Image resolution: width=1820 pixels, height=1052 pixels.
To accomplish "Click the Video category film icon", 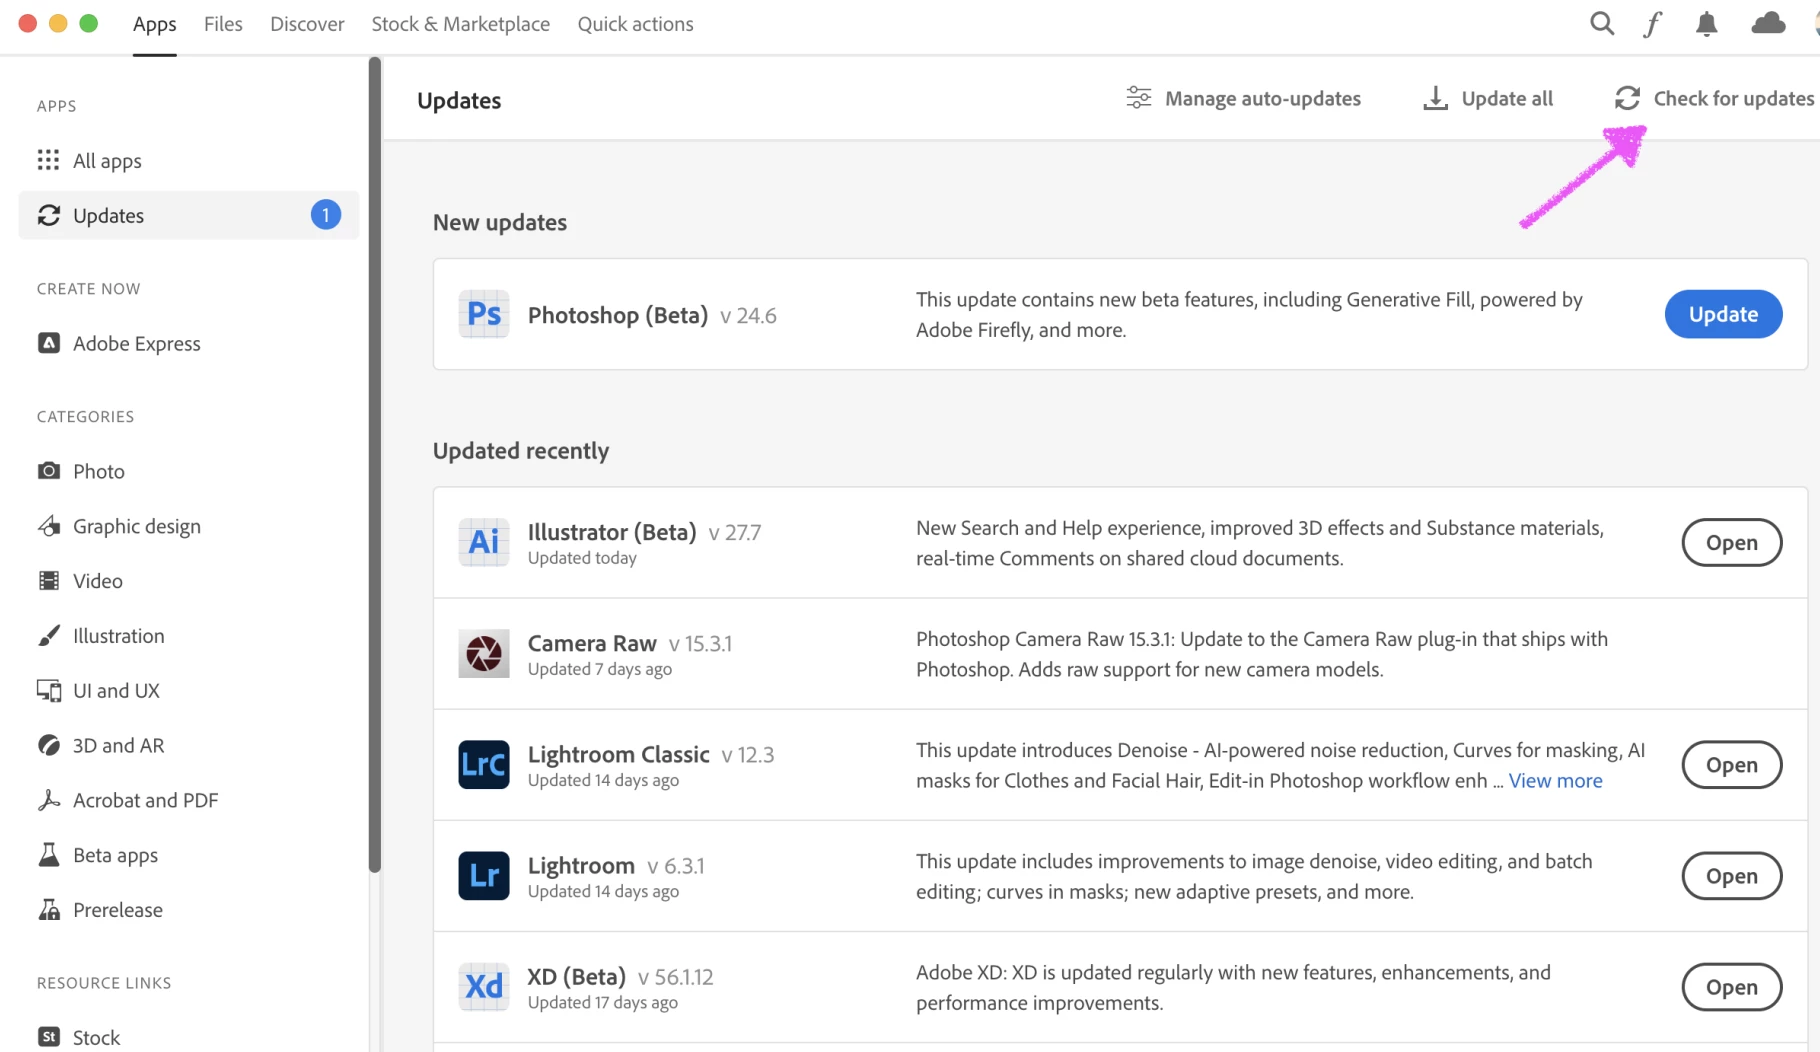I will click(48, 581).
